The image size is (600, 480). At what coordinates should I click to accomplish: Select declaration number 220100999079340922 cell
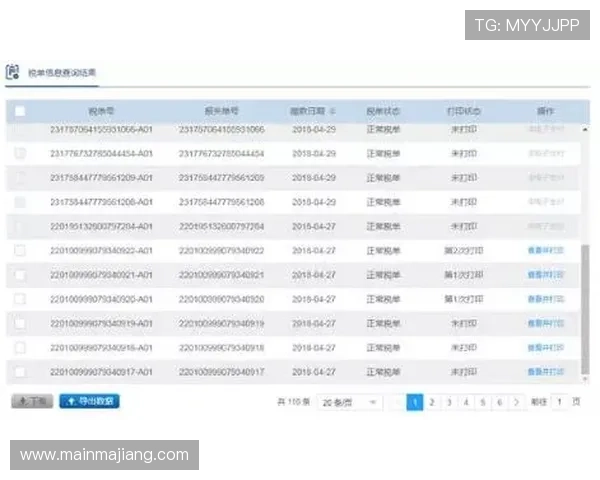222,250
